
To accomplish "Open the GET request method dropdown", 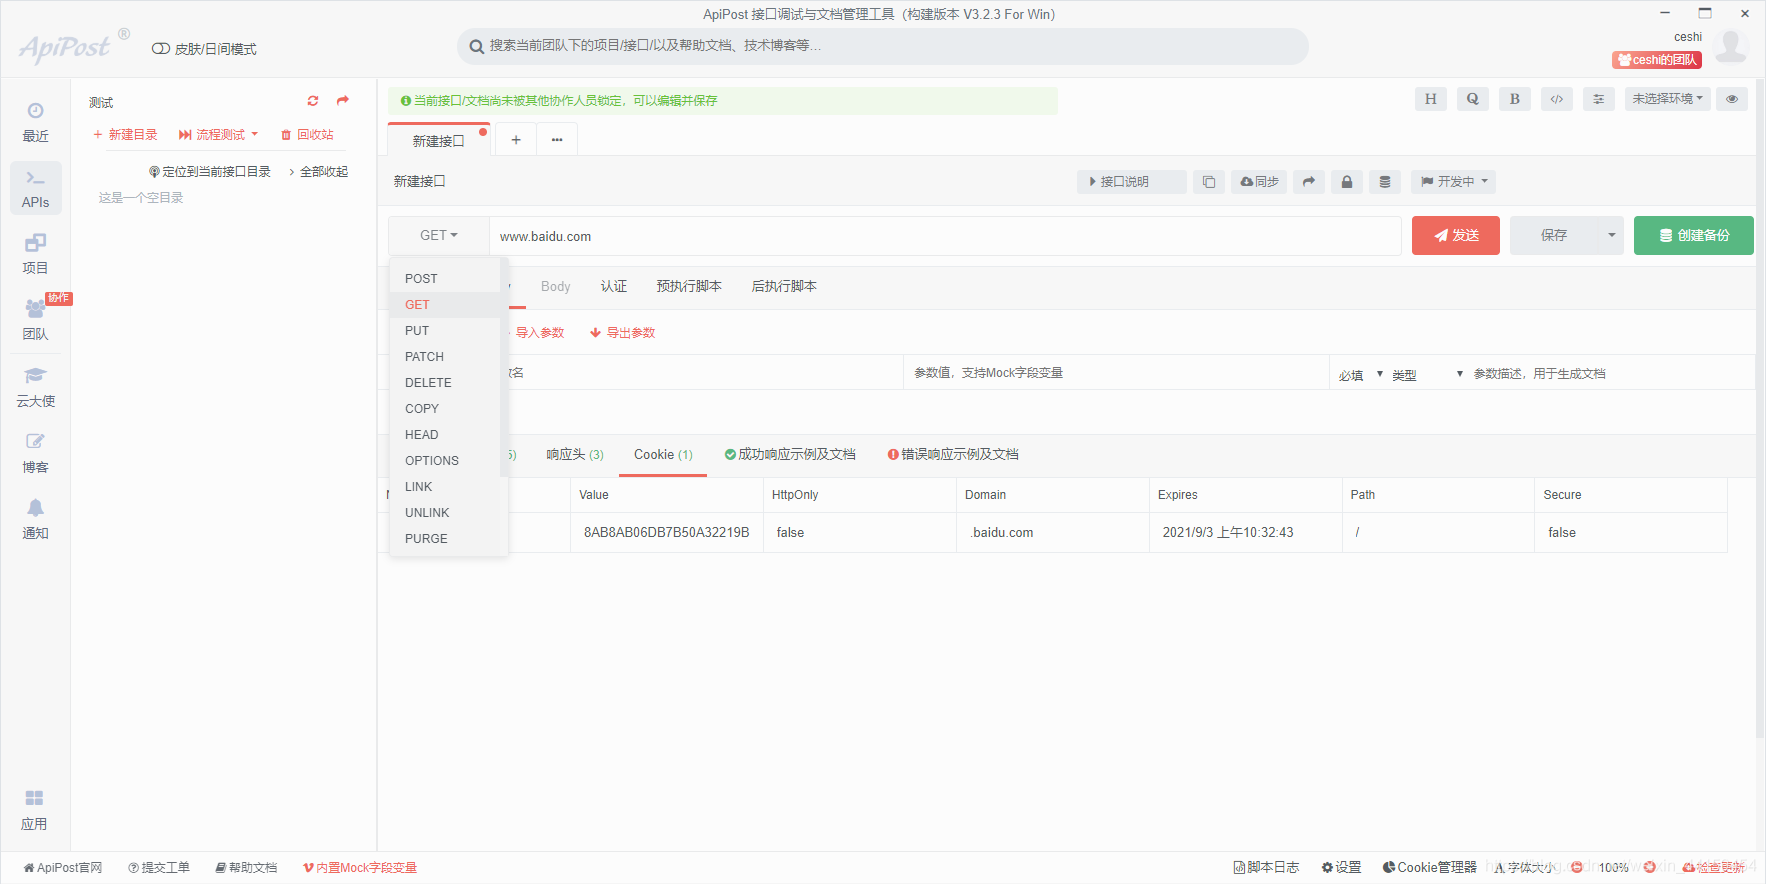I will click(439, 236).
